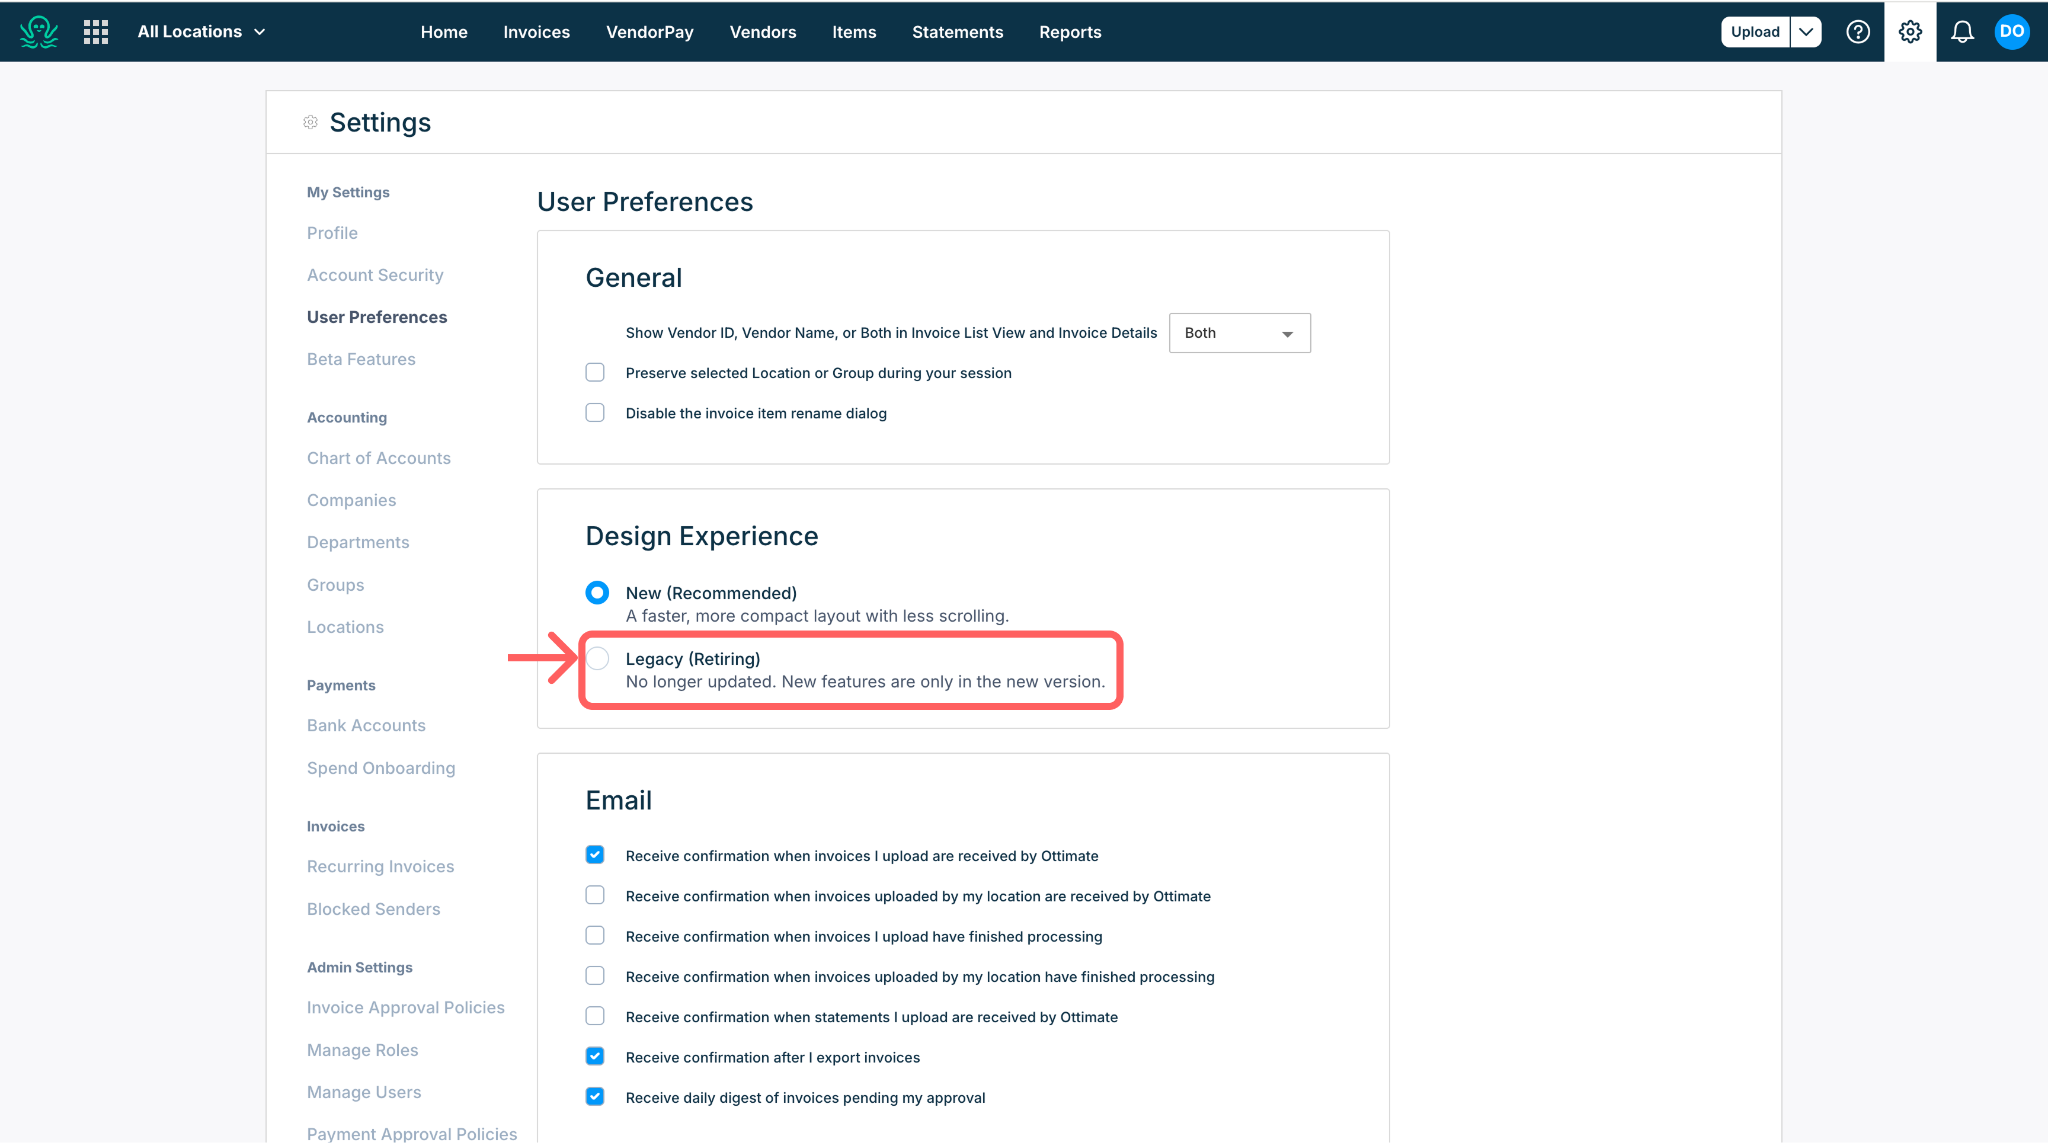
Task: Uncheck confirmation when invoices I upload are received
Action: point(595,855)
